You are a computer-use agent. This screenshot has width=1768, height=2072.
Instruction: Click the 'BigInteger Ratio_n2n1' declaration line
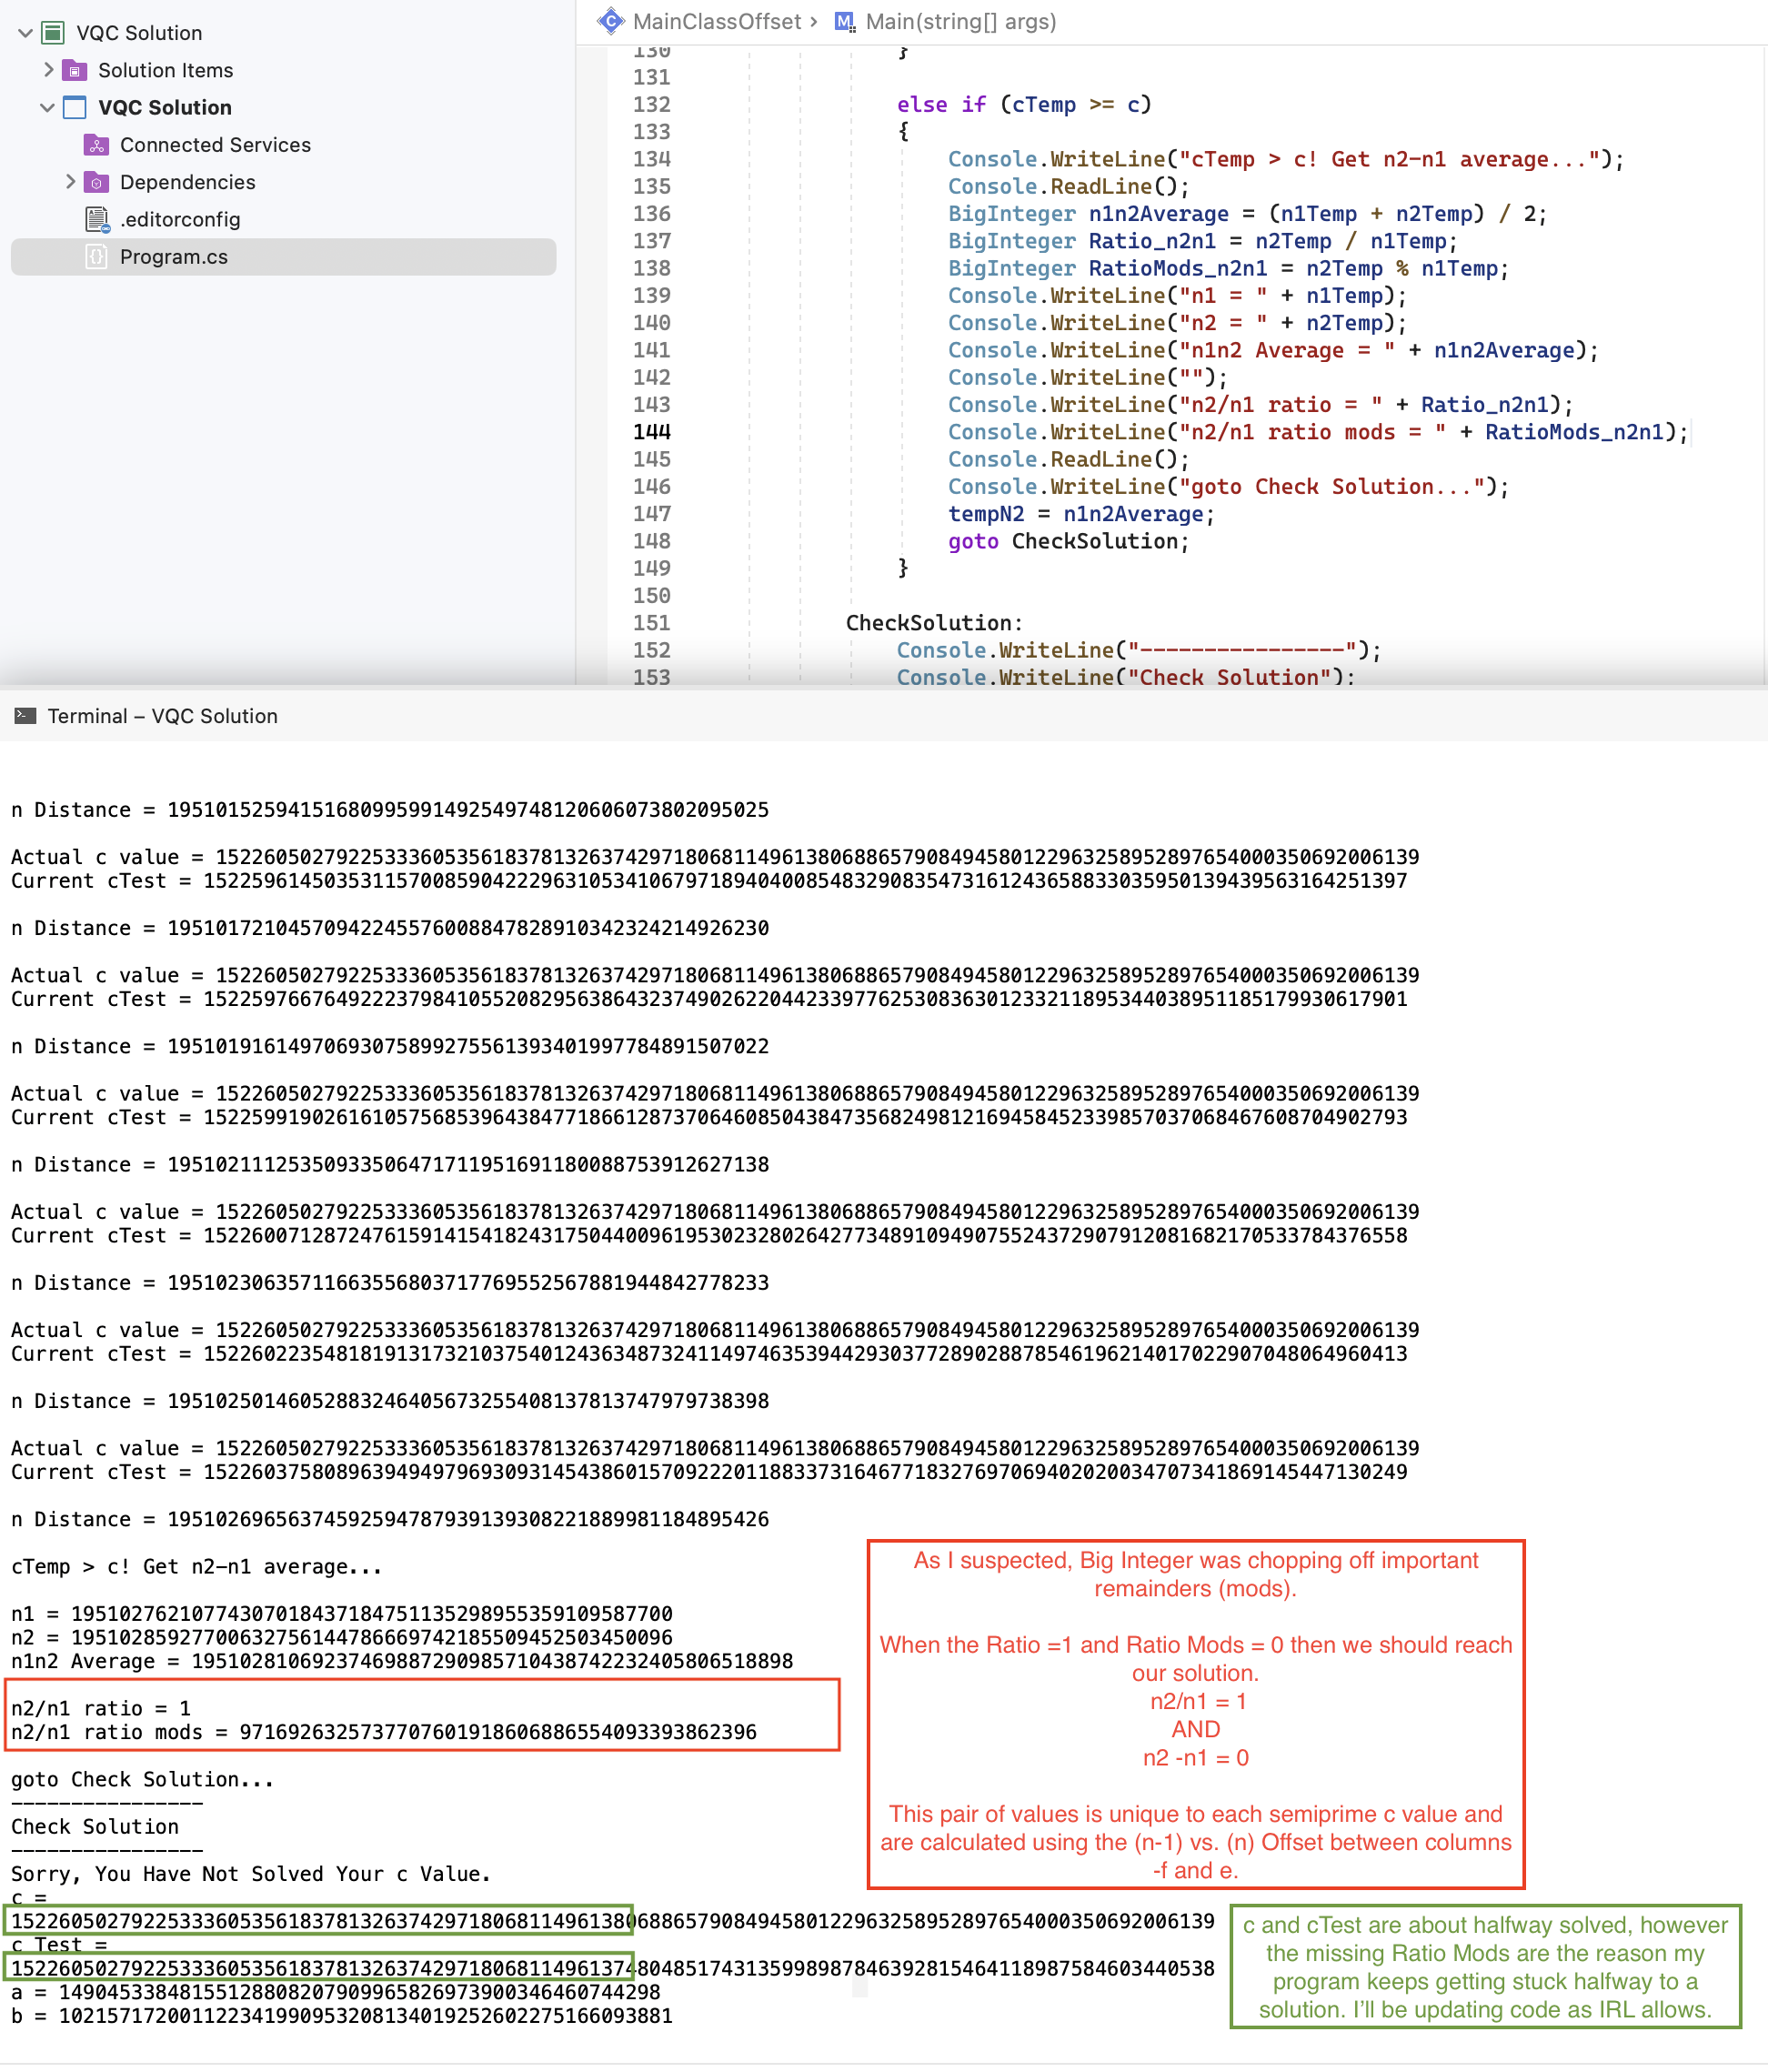(1202, 241)
